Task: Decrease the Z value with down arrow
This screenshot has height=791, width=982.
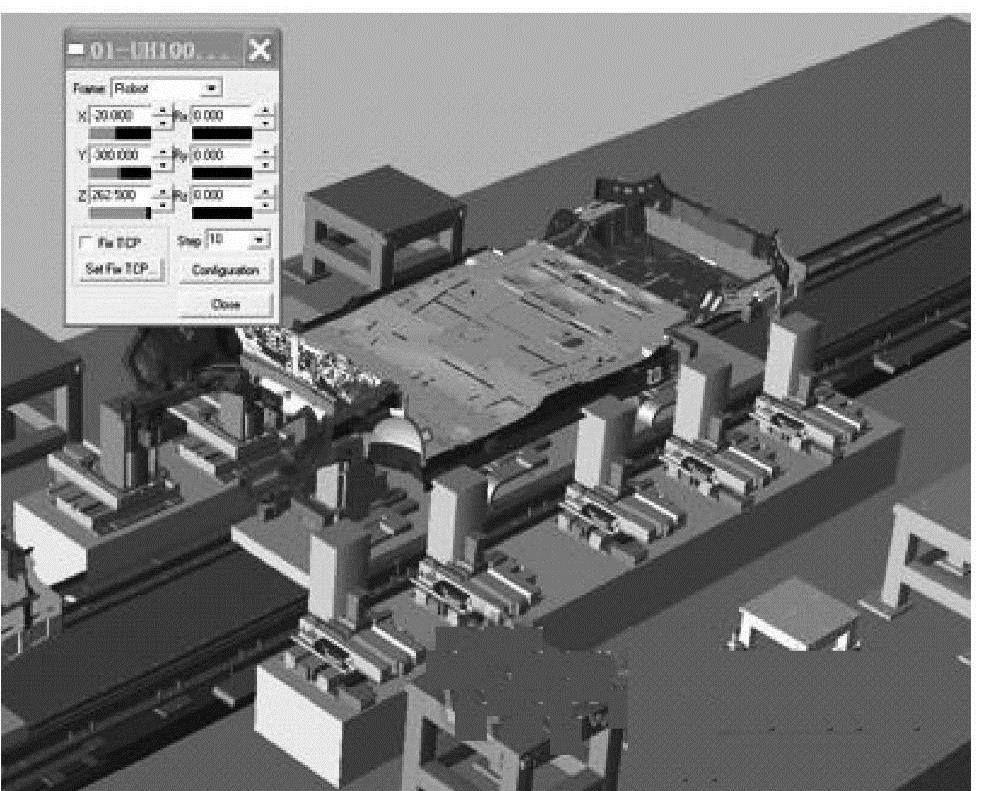Action: coord(163,204)
